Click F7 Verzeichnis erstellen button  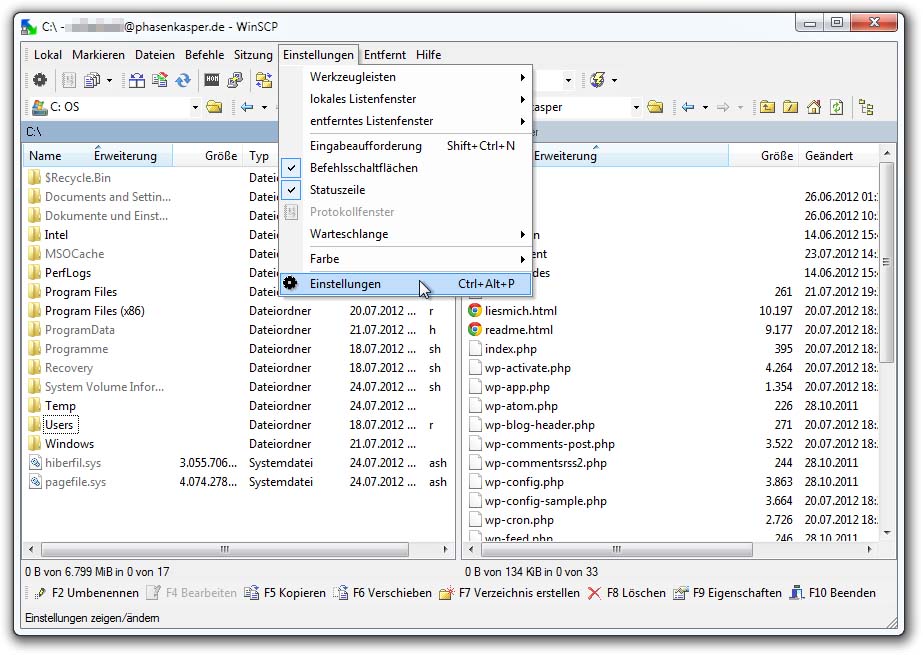(510, 593)
